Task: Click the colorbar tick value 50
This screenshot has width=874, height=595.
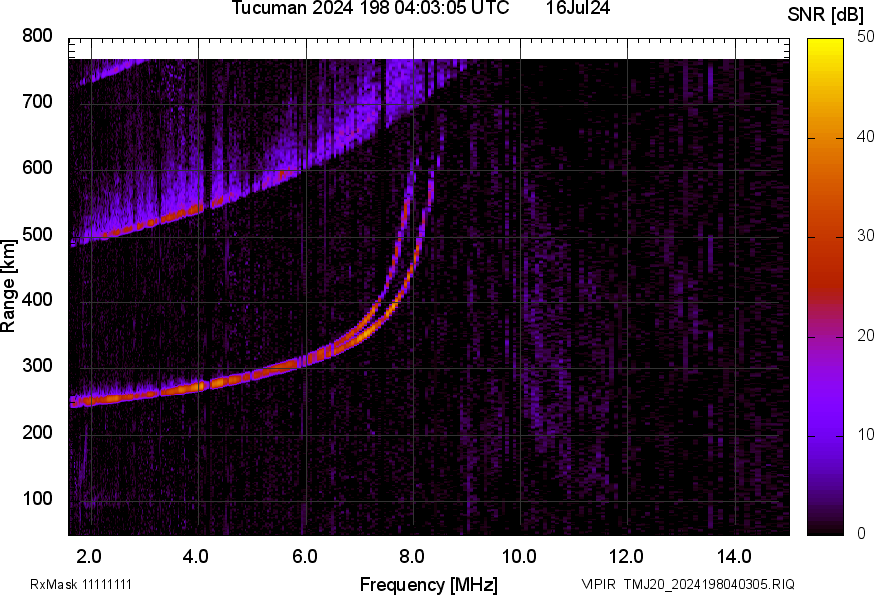Action: coord(865,37)
